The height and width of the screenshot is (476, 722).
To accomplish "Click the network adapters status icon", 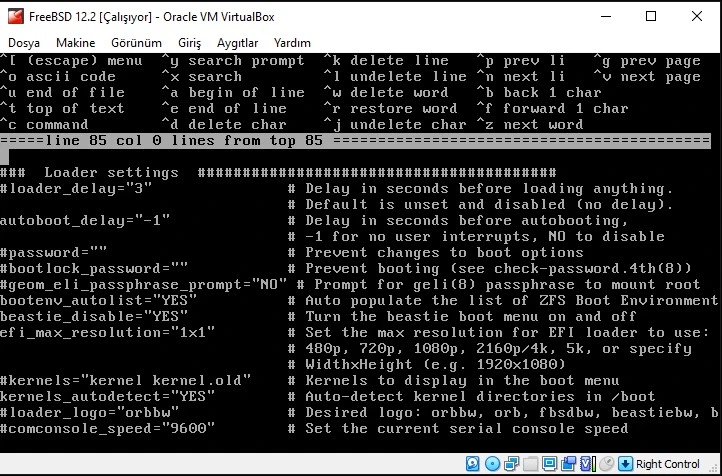I will (512, 464).
